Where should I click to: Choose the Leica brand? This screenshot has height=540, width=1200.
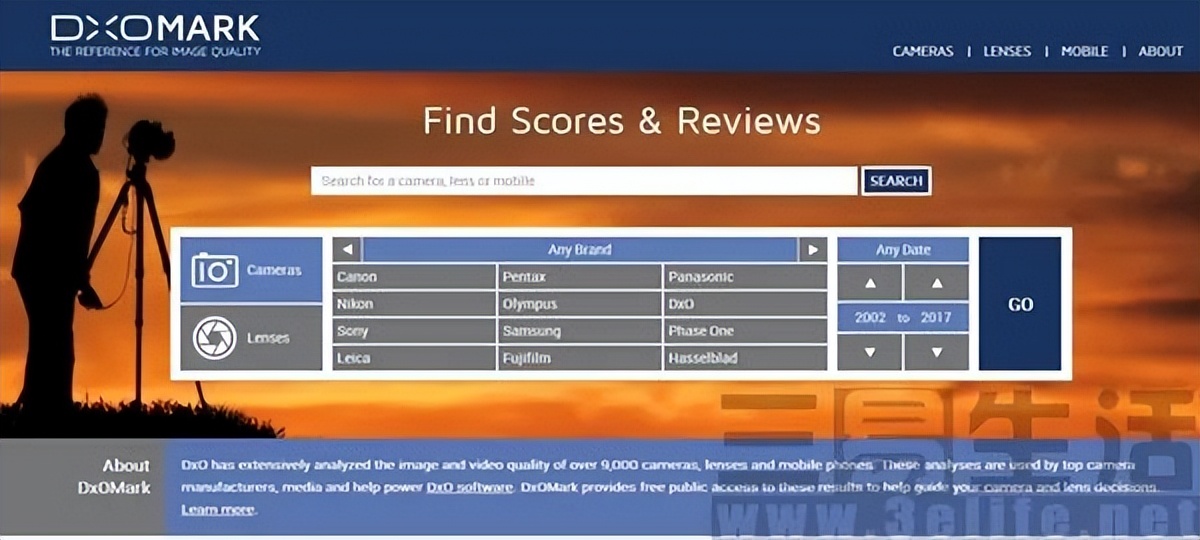(413, 358)
